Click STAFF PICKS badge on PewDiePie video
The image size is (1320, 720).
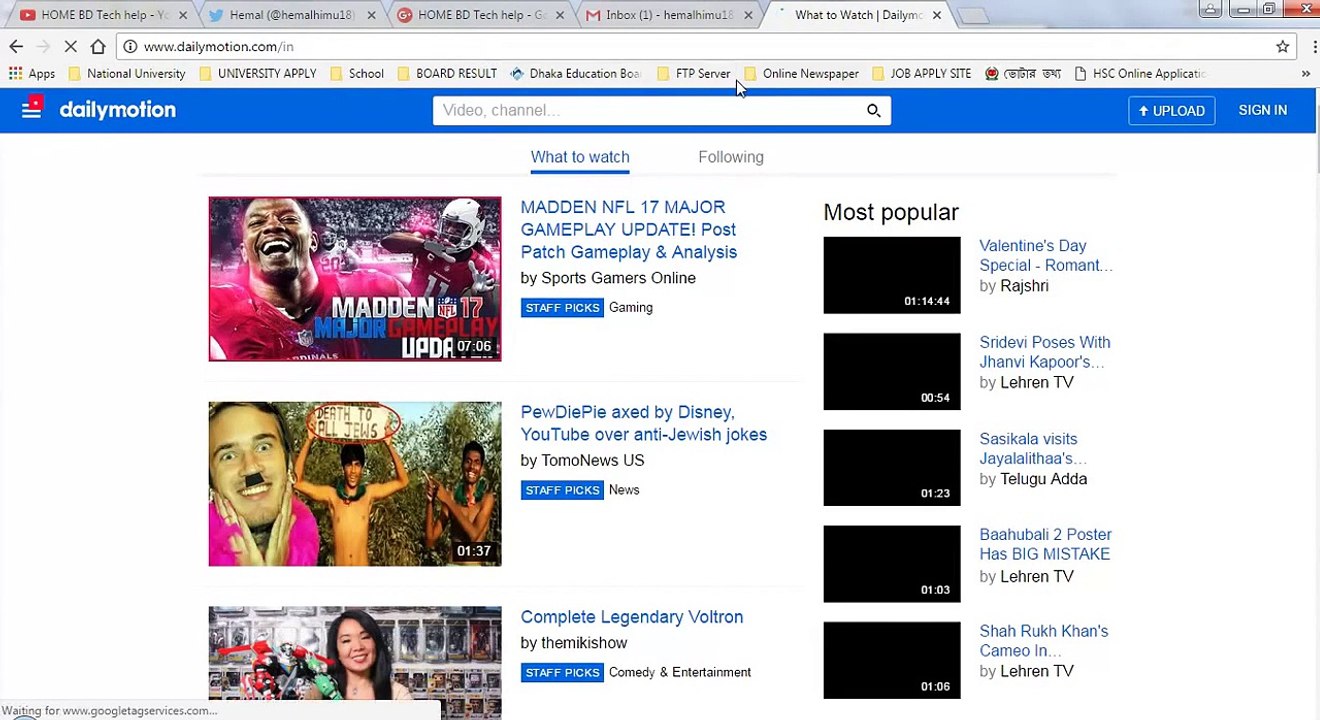(562, 490)
